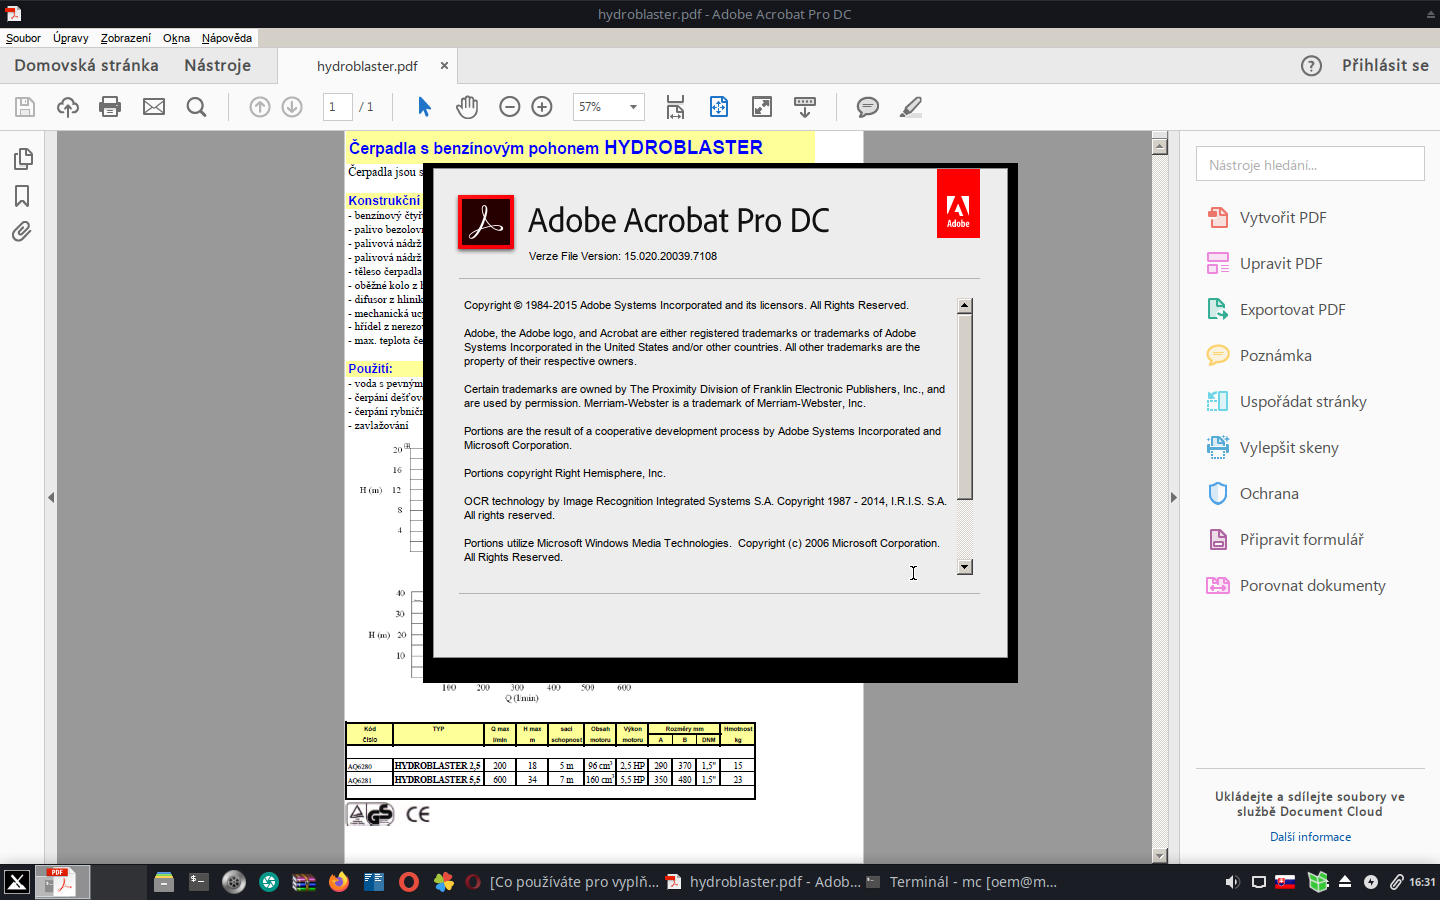Switch to Domovská stránka tab
The width and height of the screenshot is (1440, 900).
[x=86, y=65]
